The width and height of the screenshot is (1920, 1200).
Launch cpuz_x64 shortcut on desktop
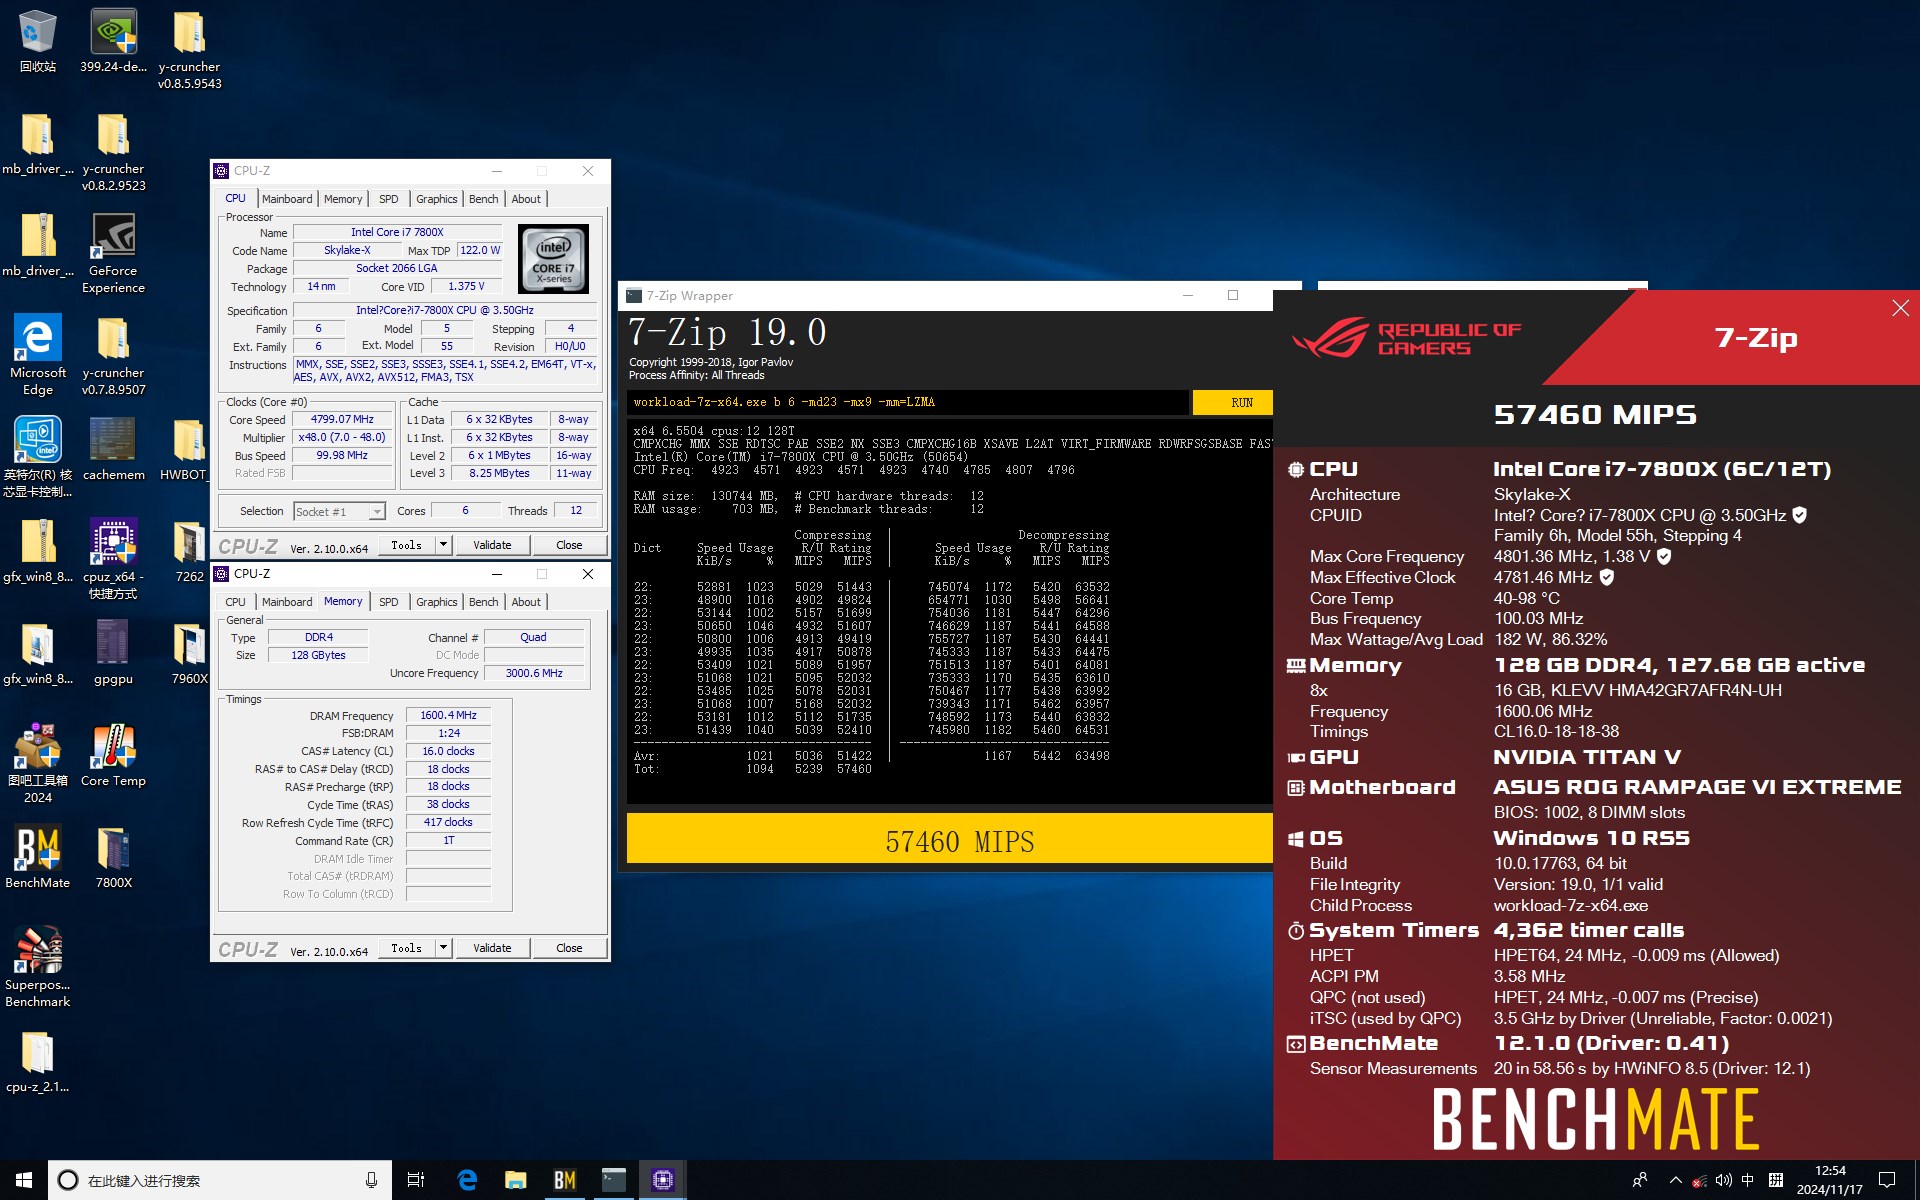[113, 559]
